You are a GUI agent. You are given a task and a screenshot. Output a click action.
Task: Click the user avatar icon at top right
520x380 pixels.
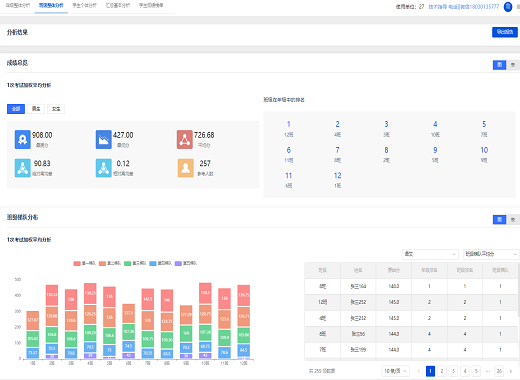pyautogui.click(x=508, y=7)
